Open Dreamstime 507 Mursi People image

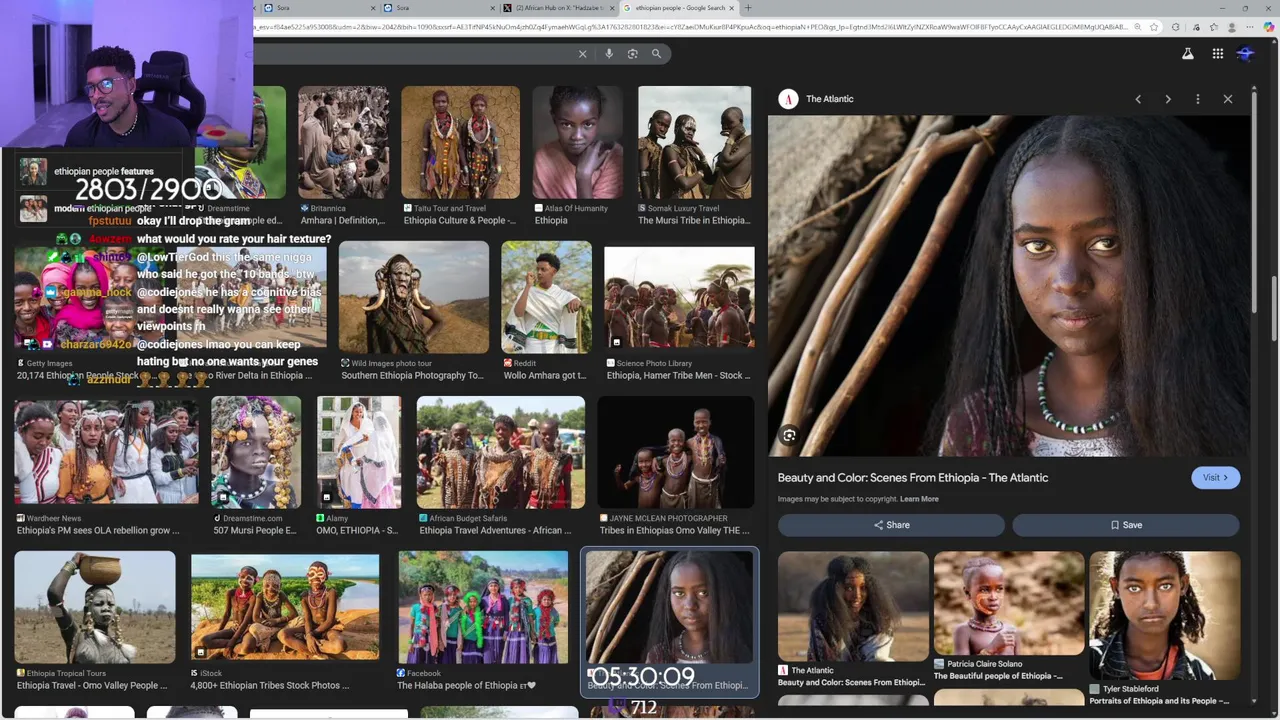(x=256, y=452)
